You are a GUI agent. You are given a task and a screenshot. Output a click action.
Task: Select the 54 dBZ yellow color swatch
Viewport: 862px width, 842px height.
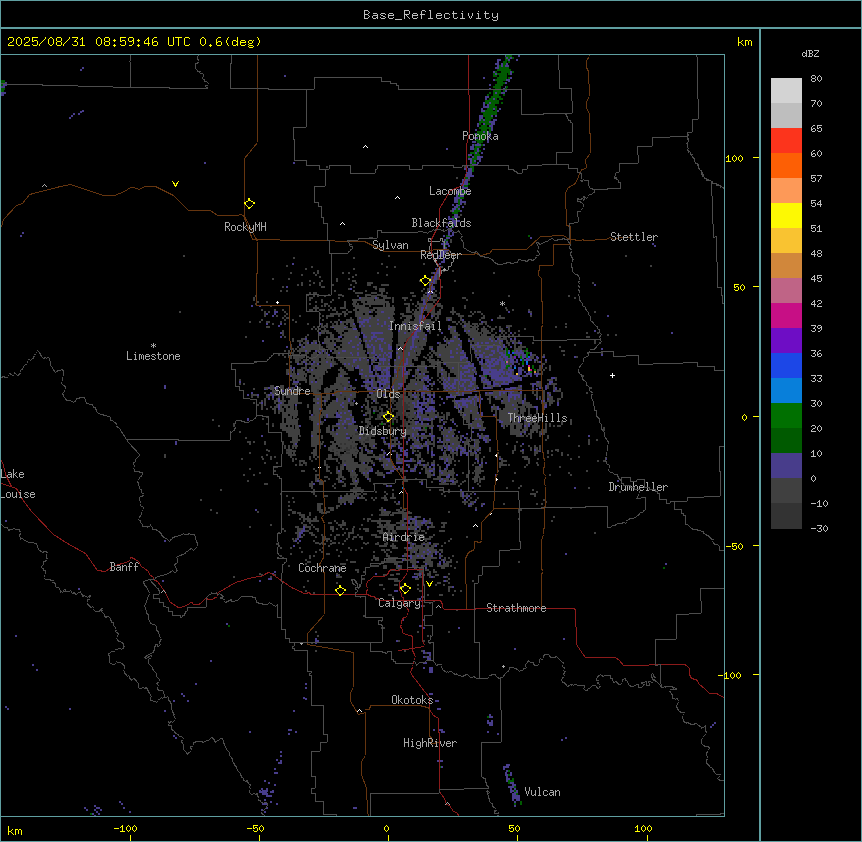tap(786, 215)
